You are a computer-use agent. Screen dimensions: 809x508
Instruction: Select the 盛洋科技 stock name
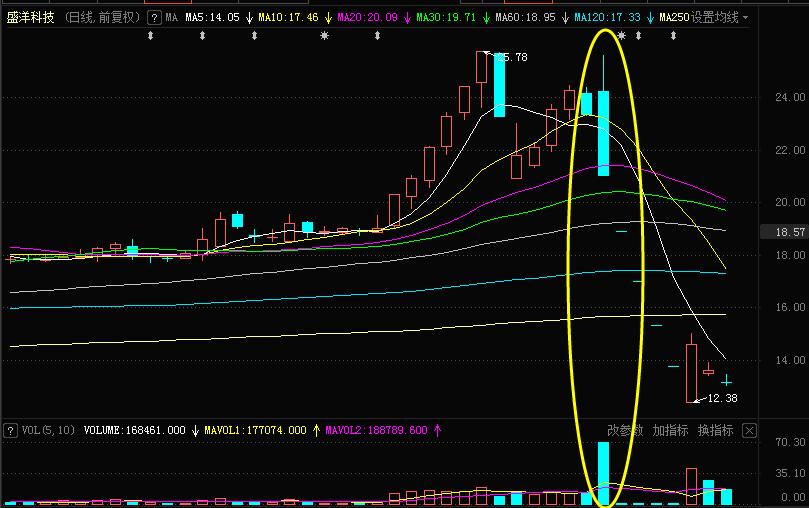[x=30, y=18]
